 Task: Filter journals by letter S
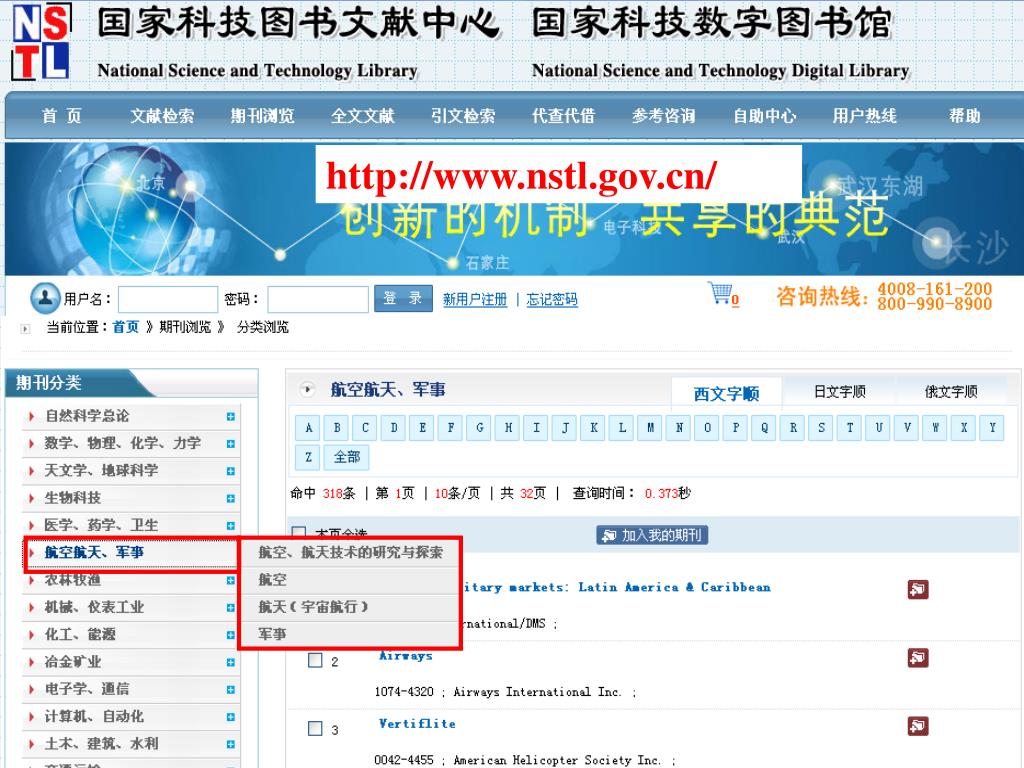click(x=821, y=428)
